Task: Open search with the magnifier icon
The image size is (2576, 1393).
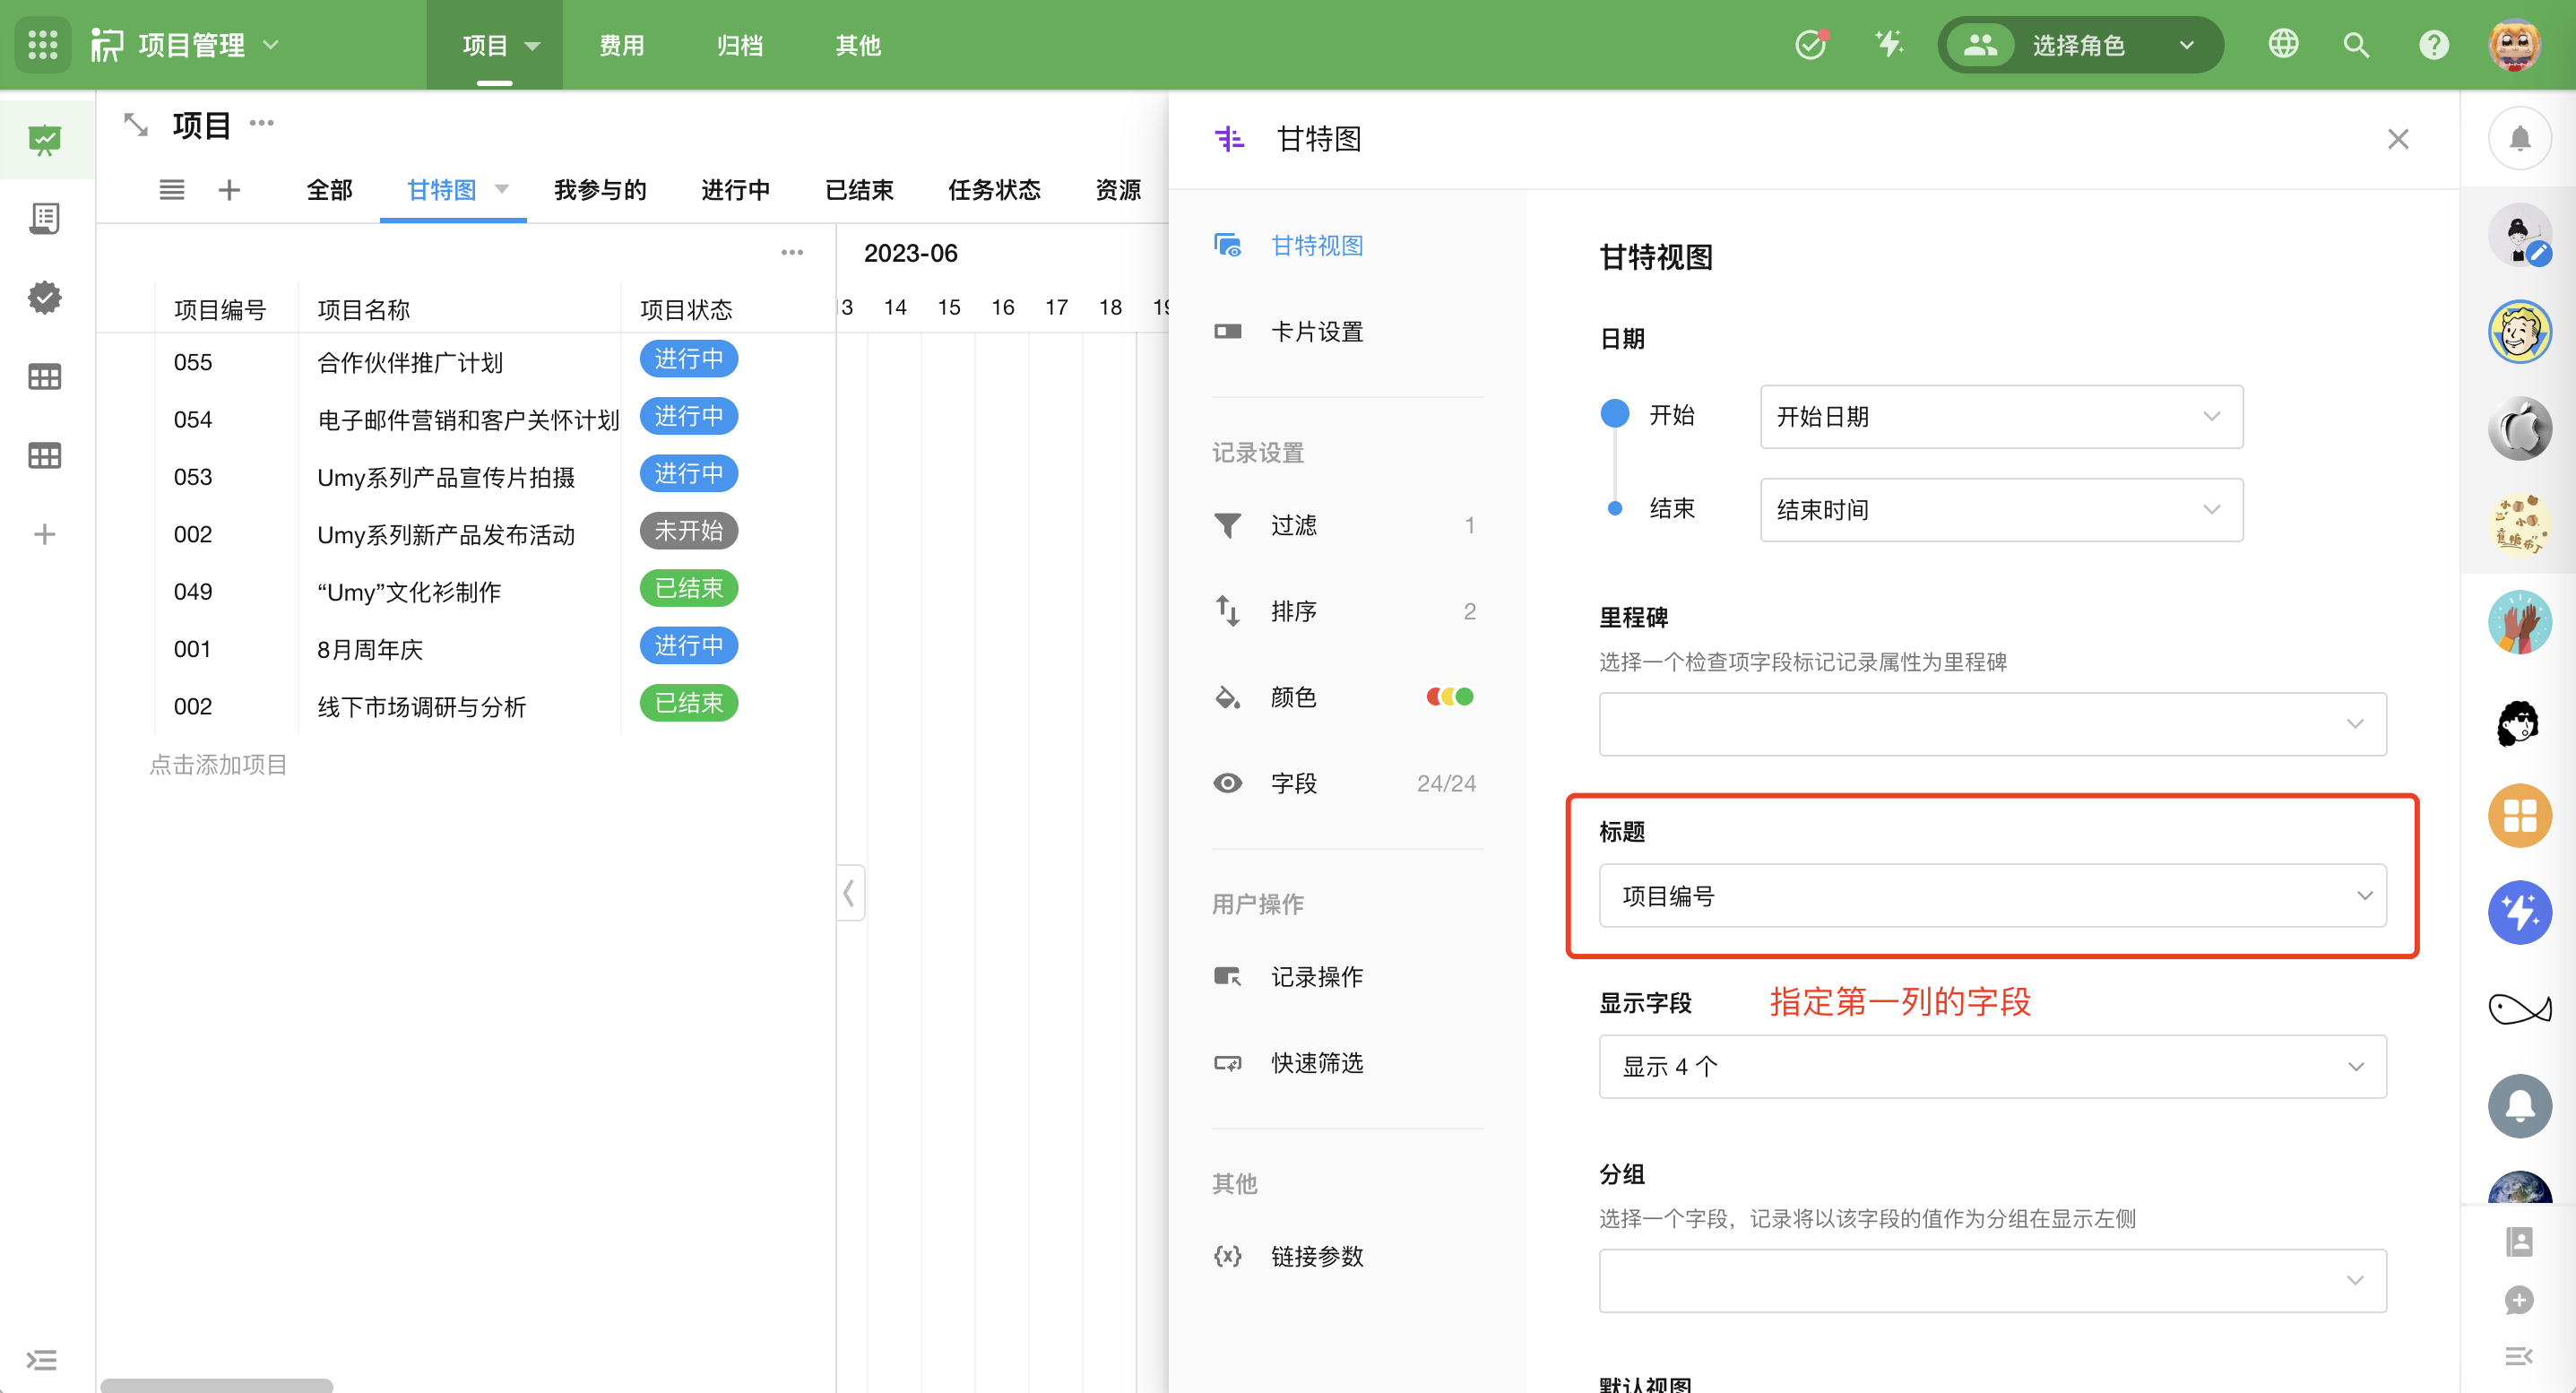Action: (2357, 45)
